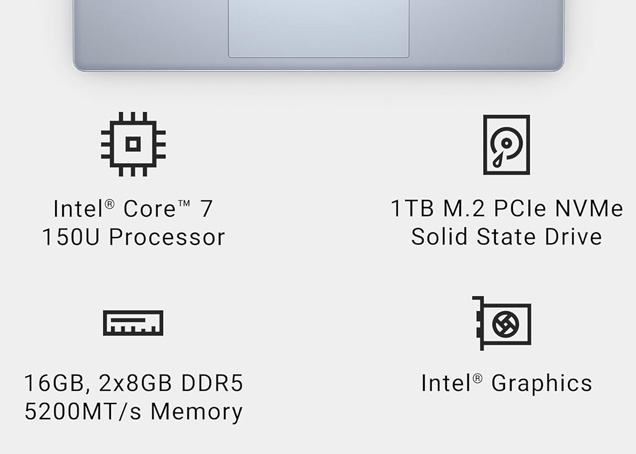Click the solid state drive icon
636x454 pixels.
[506, 145]
